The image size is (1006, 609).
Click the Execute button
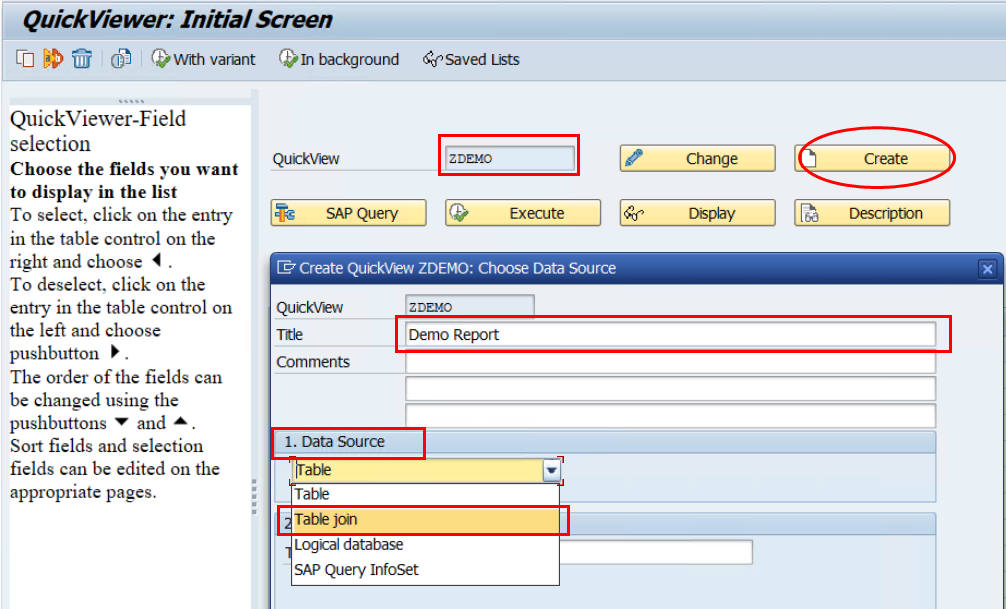point(523,213)
